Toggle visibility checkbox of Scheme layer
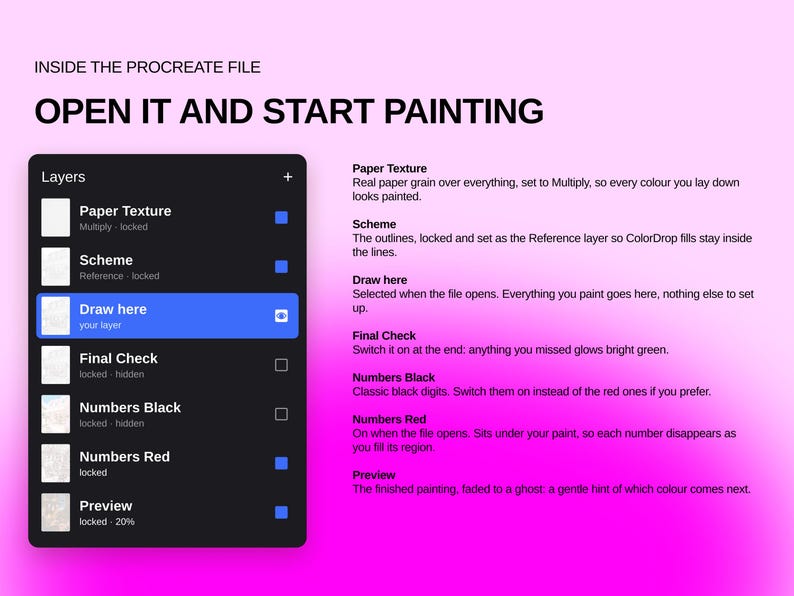This screenshot has width=794, height=596. click(x=282, y=267)
